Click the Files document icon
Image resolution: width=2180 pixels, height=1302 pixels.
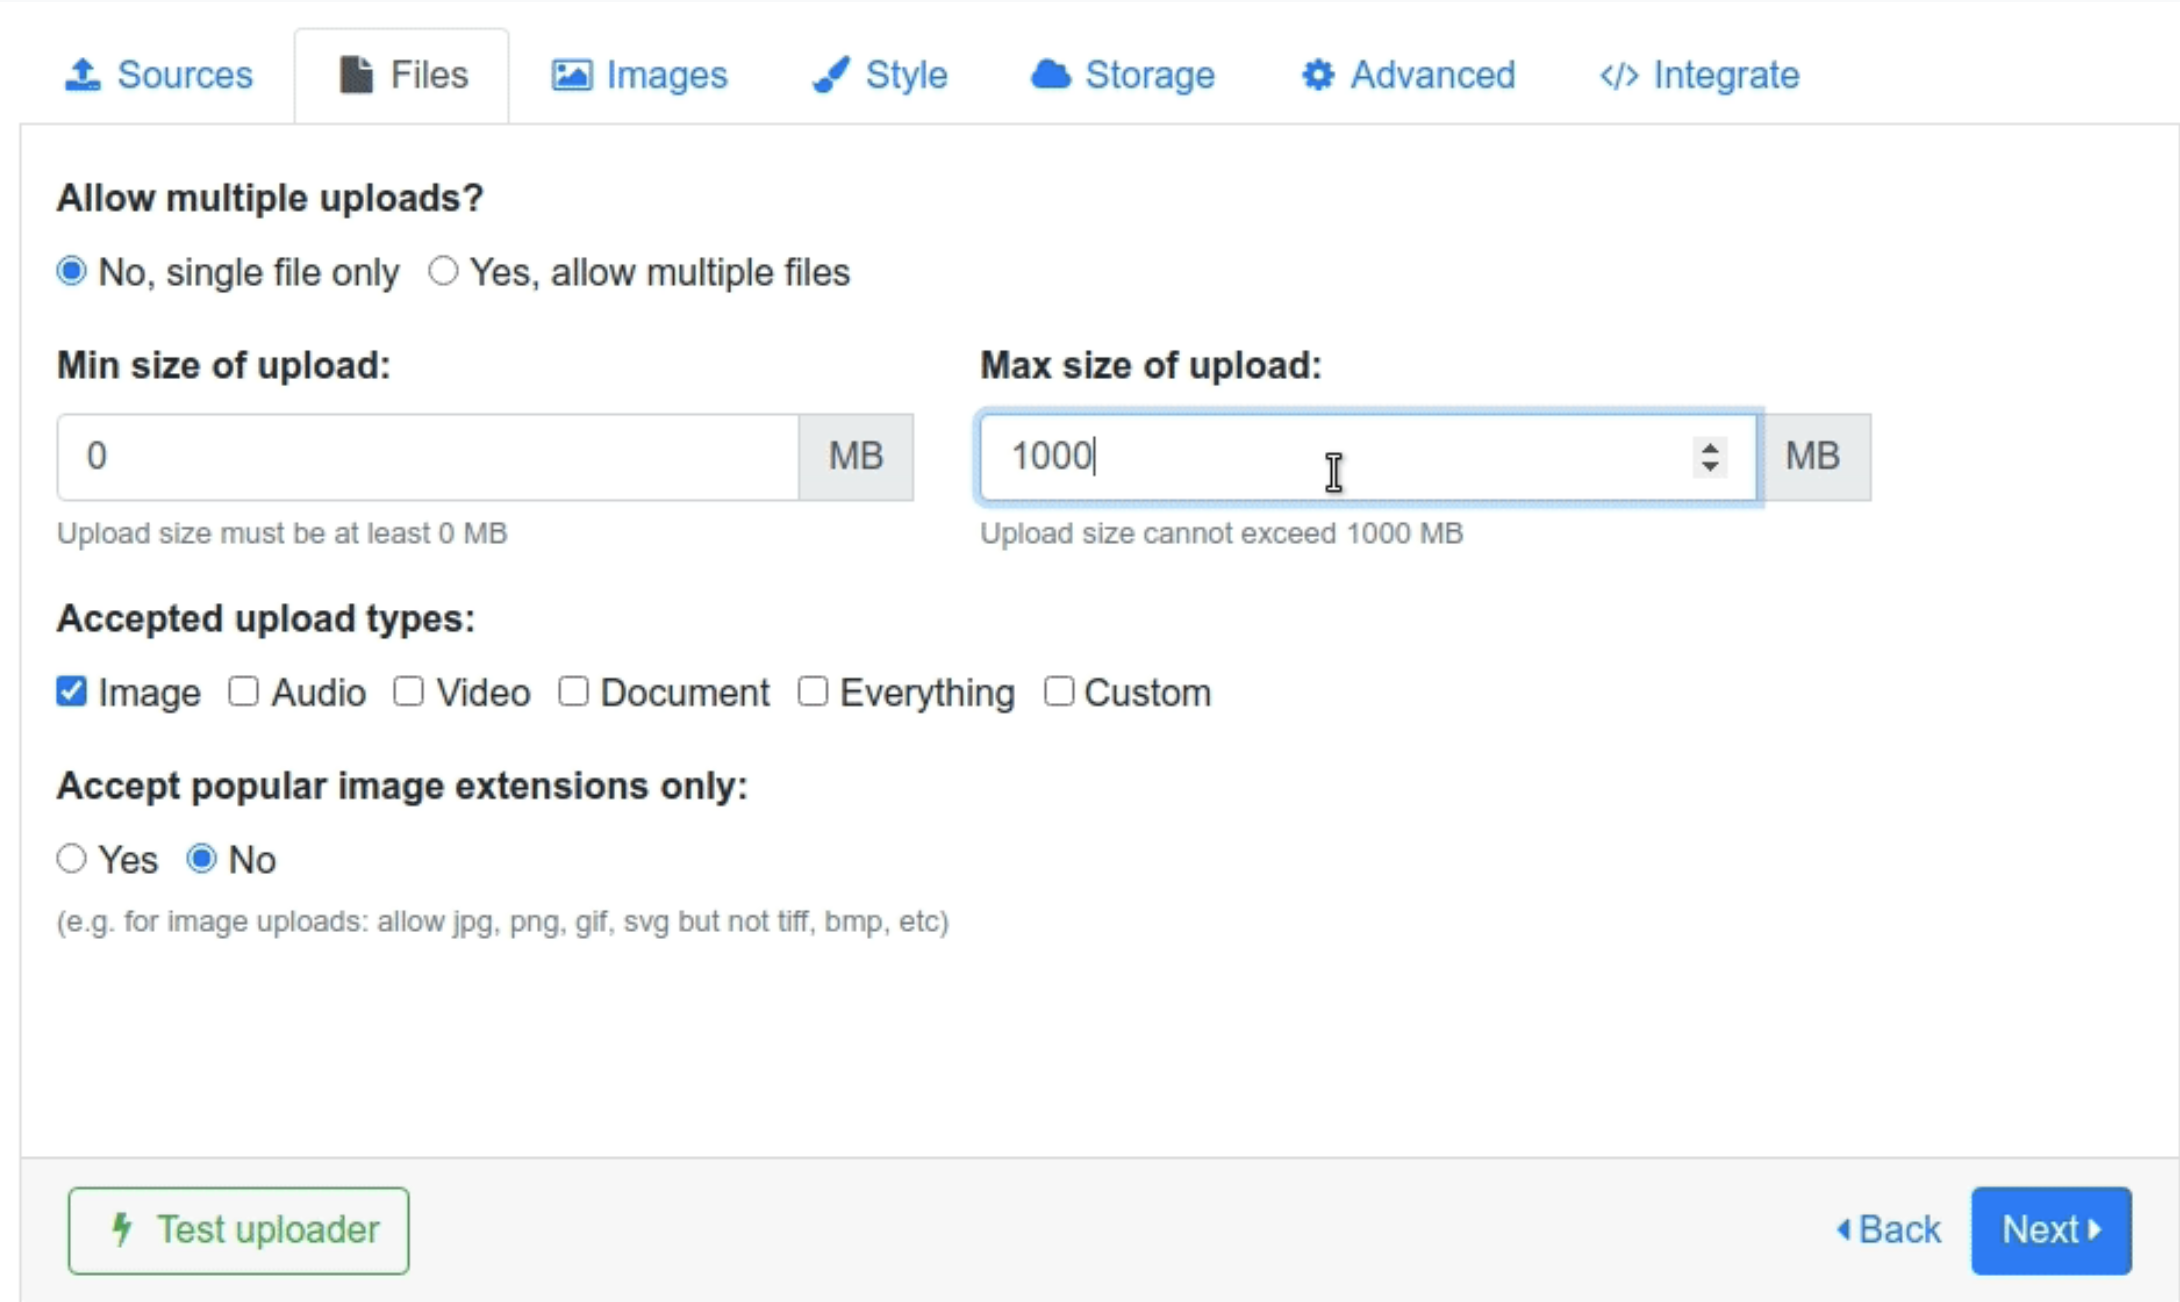355,75
